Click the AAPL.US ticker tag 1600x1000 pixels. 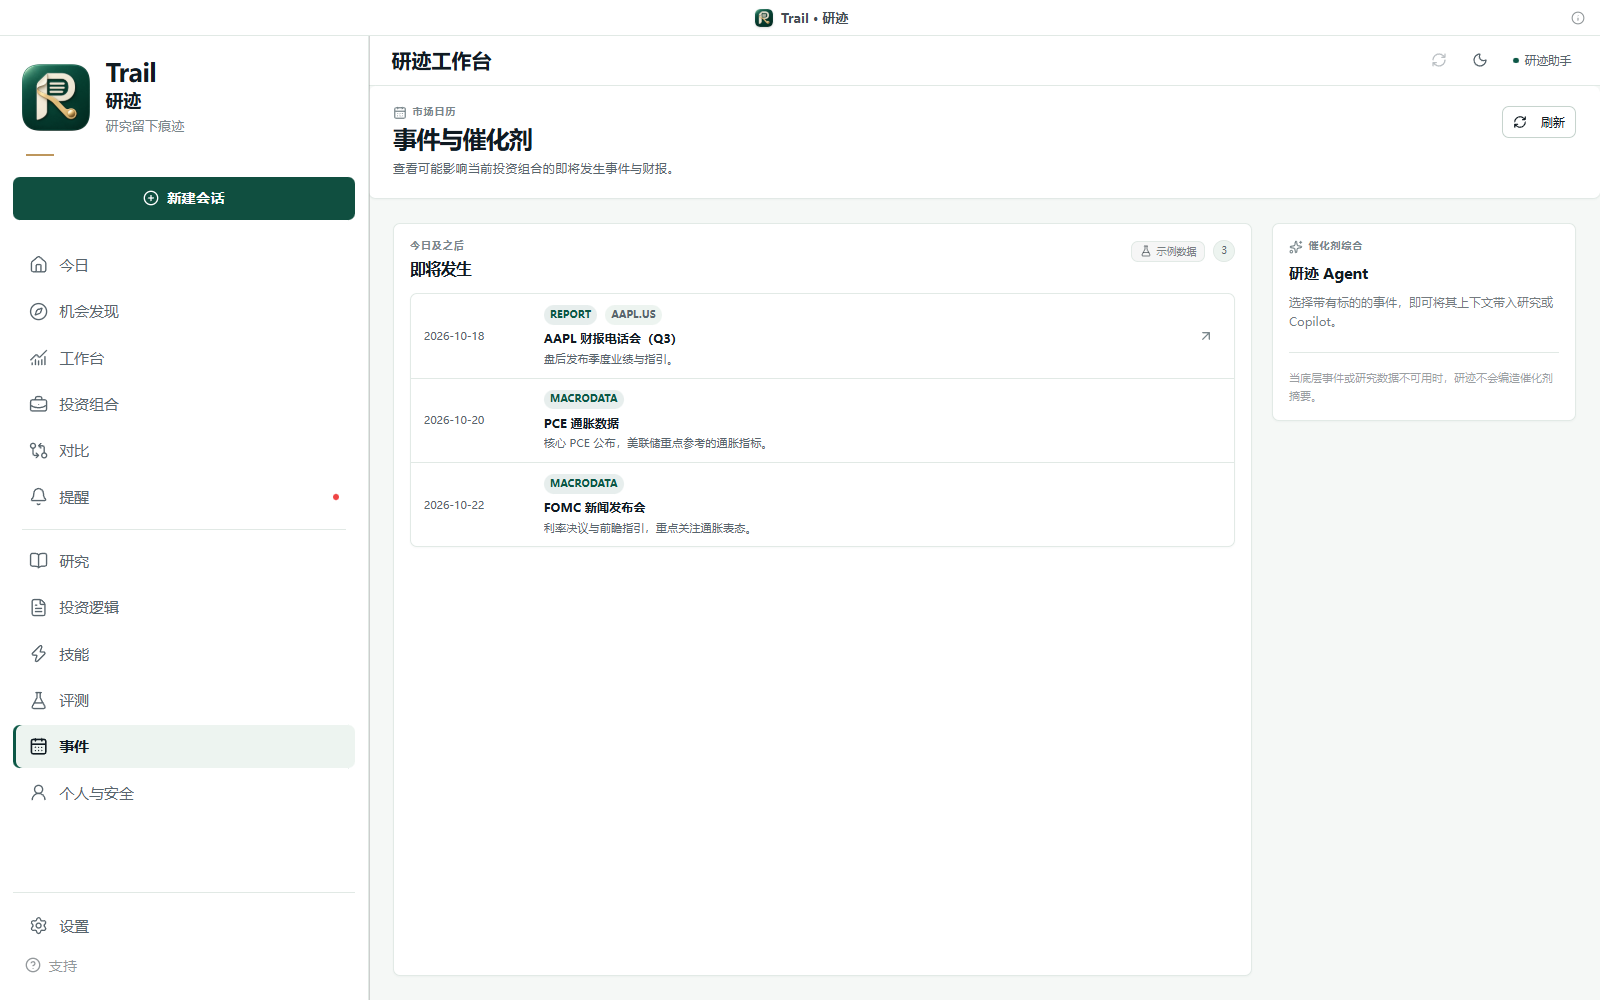point(633,314)
